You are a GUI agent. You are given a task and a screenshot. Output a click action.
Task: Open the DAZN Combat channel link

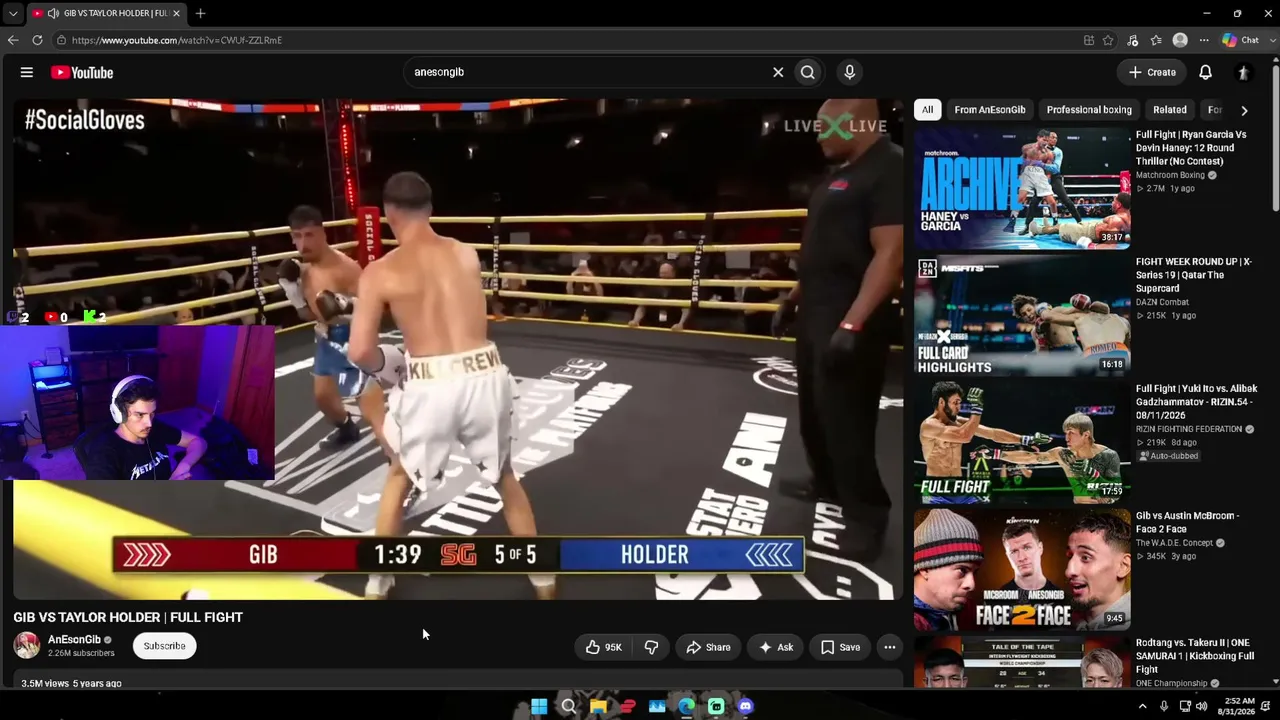pos(1162,302)
